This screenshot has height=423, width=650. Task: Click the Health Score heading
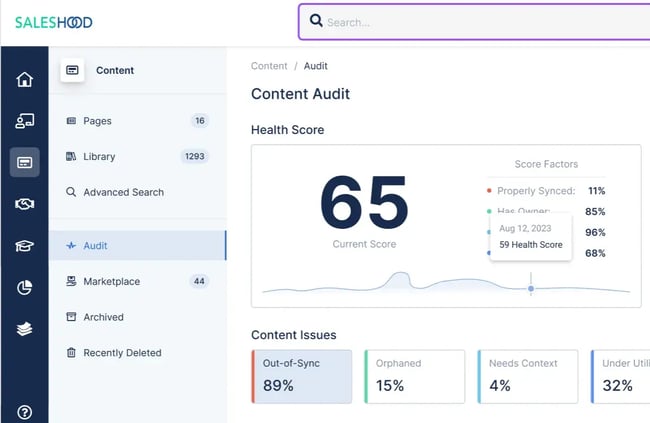[287, 130]
